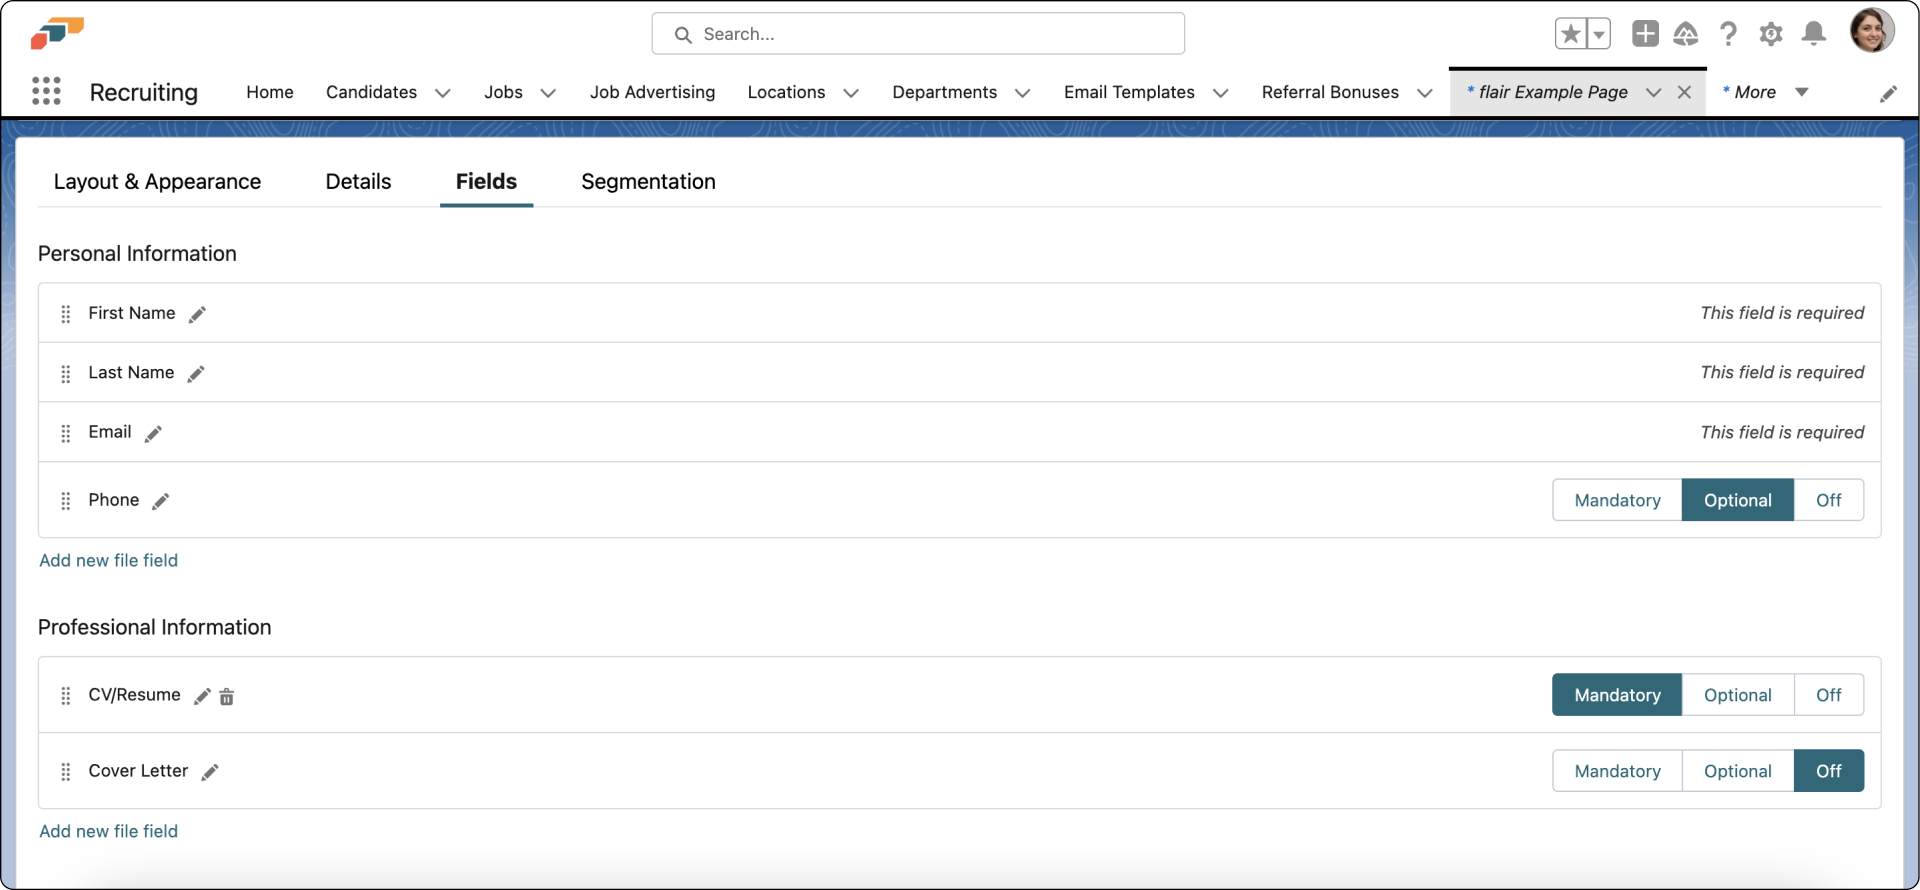Turn the Phone field Off
Screen dimensions: 1920x890
[x=1828, y=500]
